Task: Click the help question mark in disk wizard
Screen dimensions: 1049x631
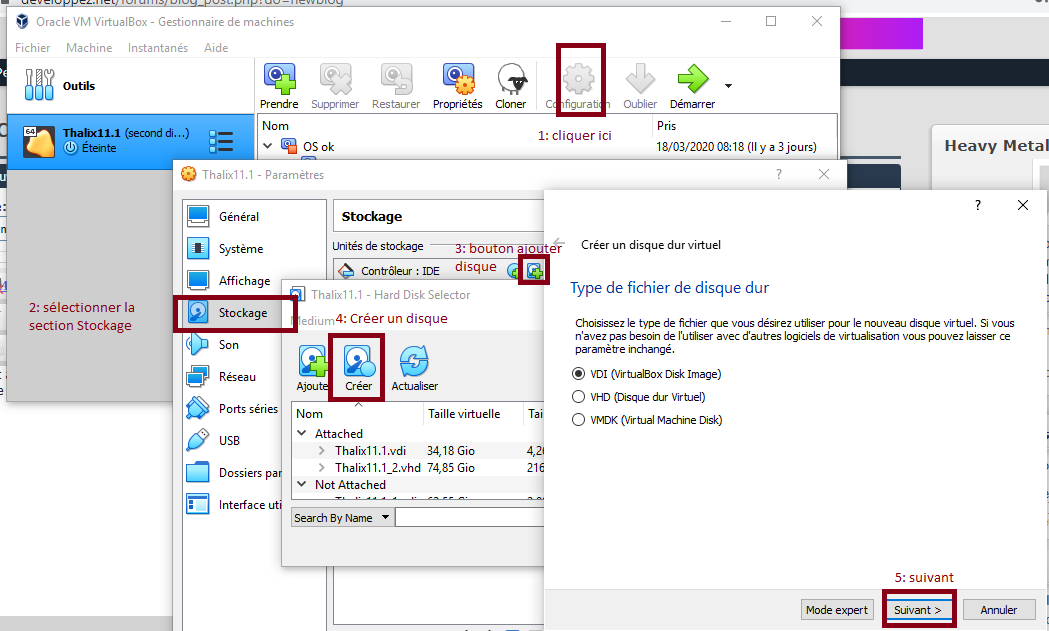Action: 977,205
